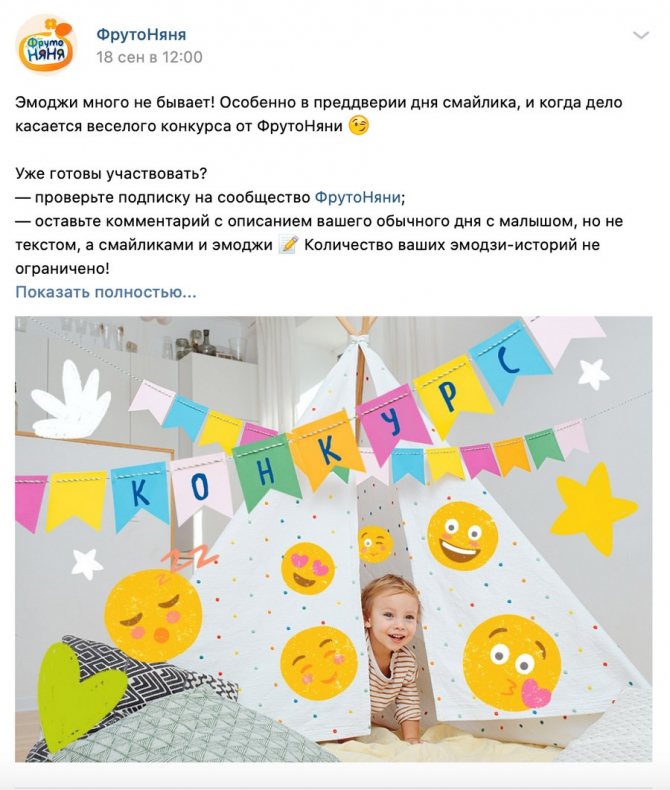This screenshot has width=670, height=790.
Task: Click the blushing smiling emoji on tent bottom
Action: tap(319, 663)
